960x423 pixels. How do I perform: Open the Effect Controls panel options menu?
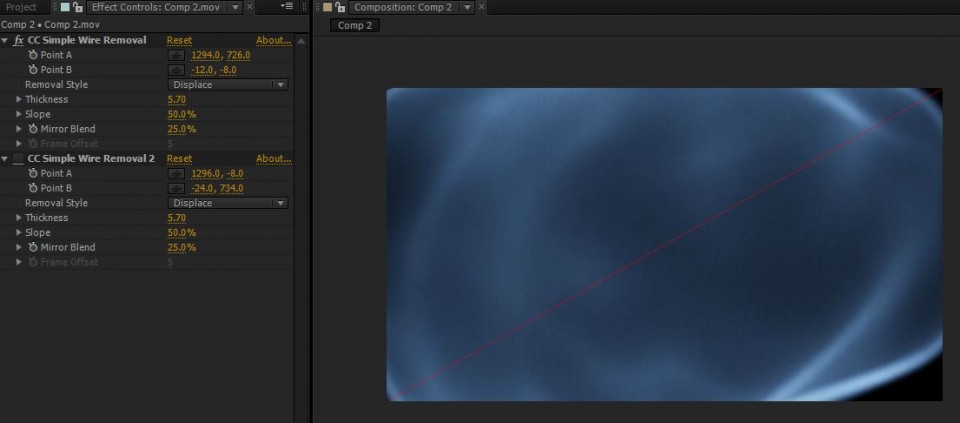288,7
